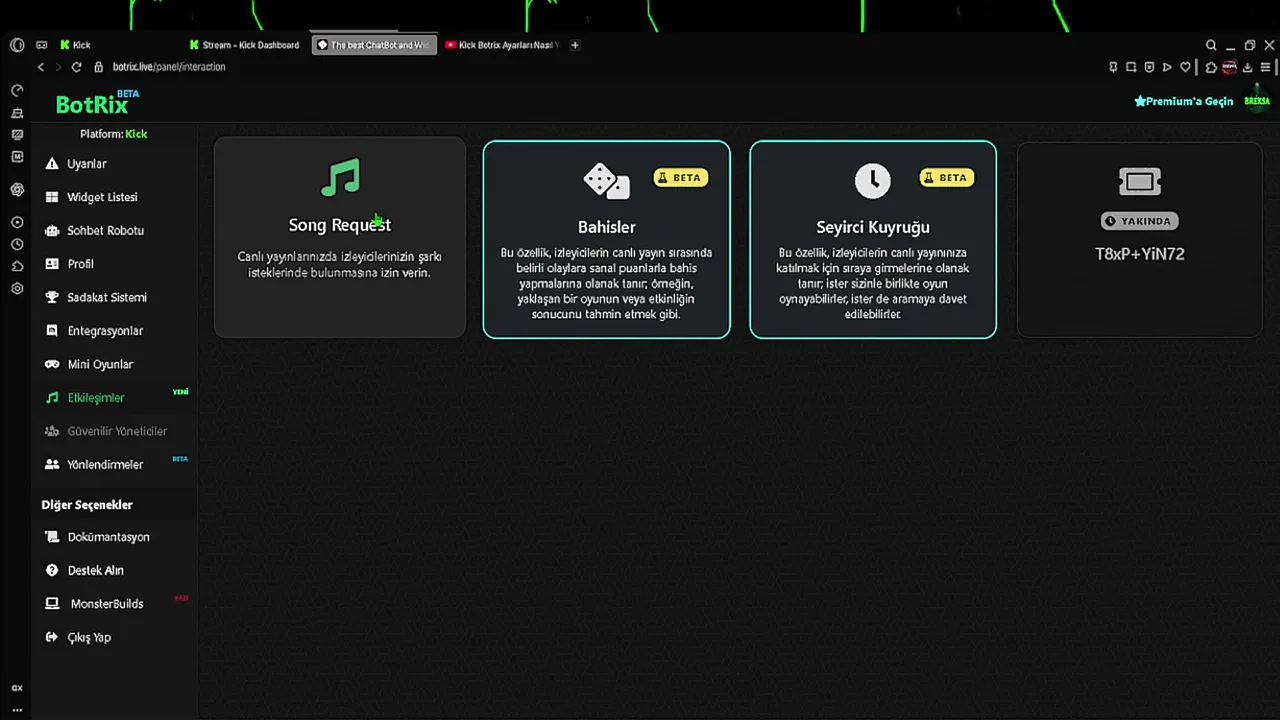Click the T8xP+YiN72 card title
Screen dimensions: 1280x720
coord(1140,254)
